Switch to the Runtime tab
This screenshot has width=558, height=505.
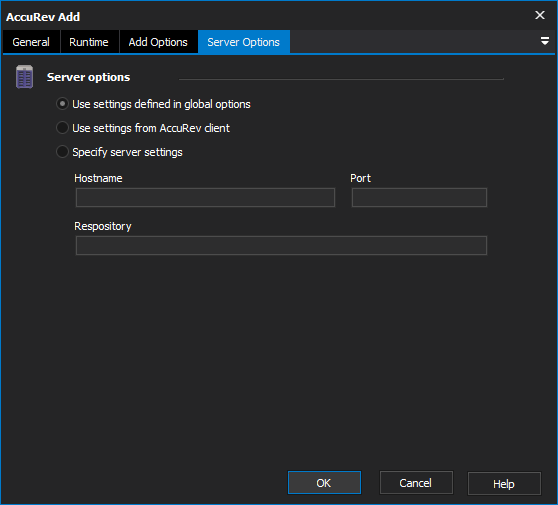point(89,42)
